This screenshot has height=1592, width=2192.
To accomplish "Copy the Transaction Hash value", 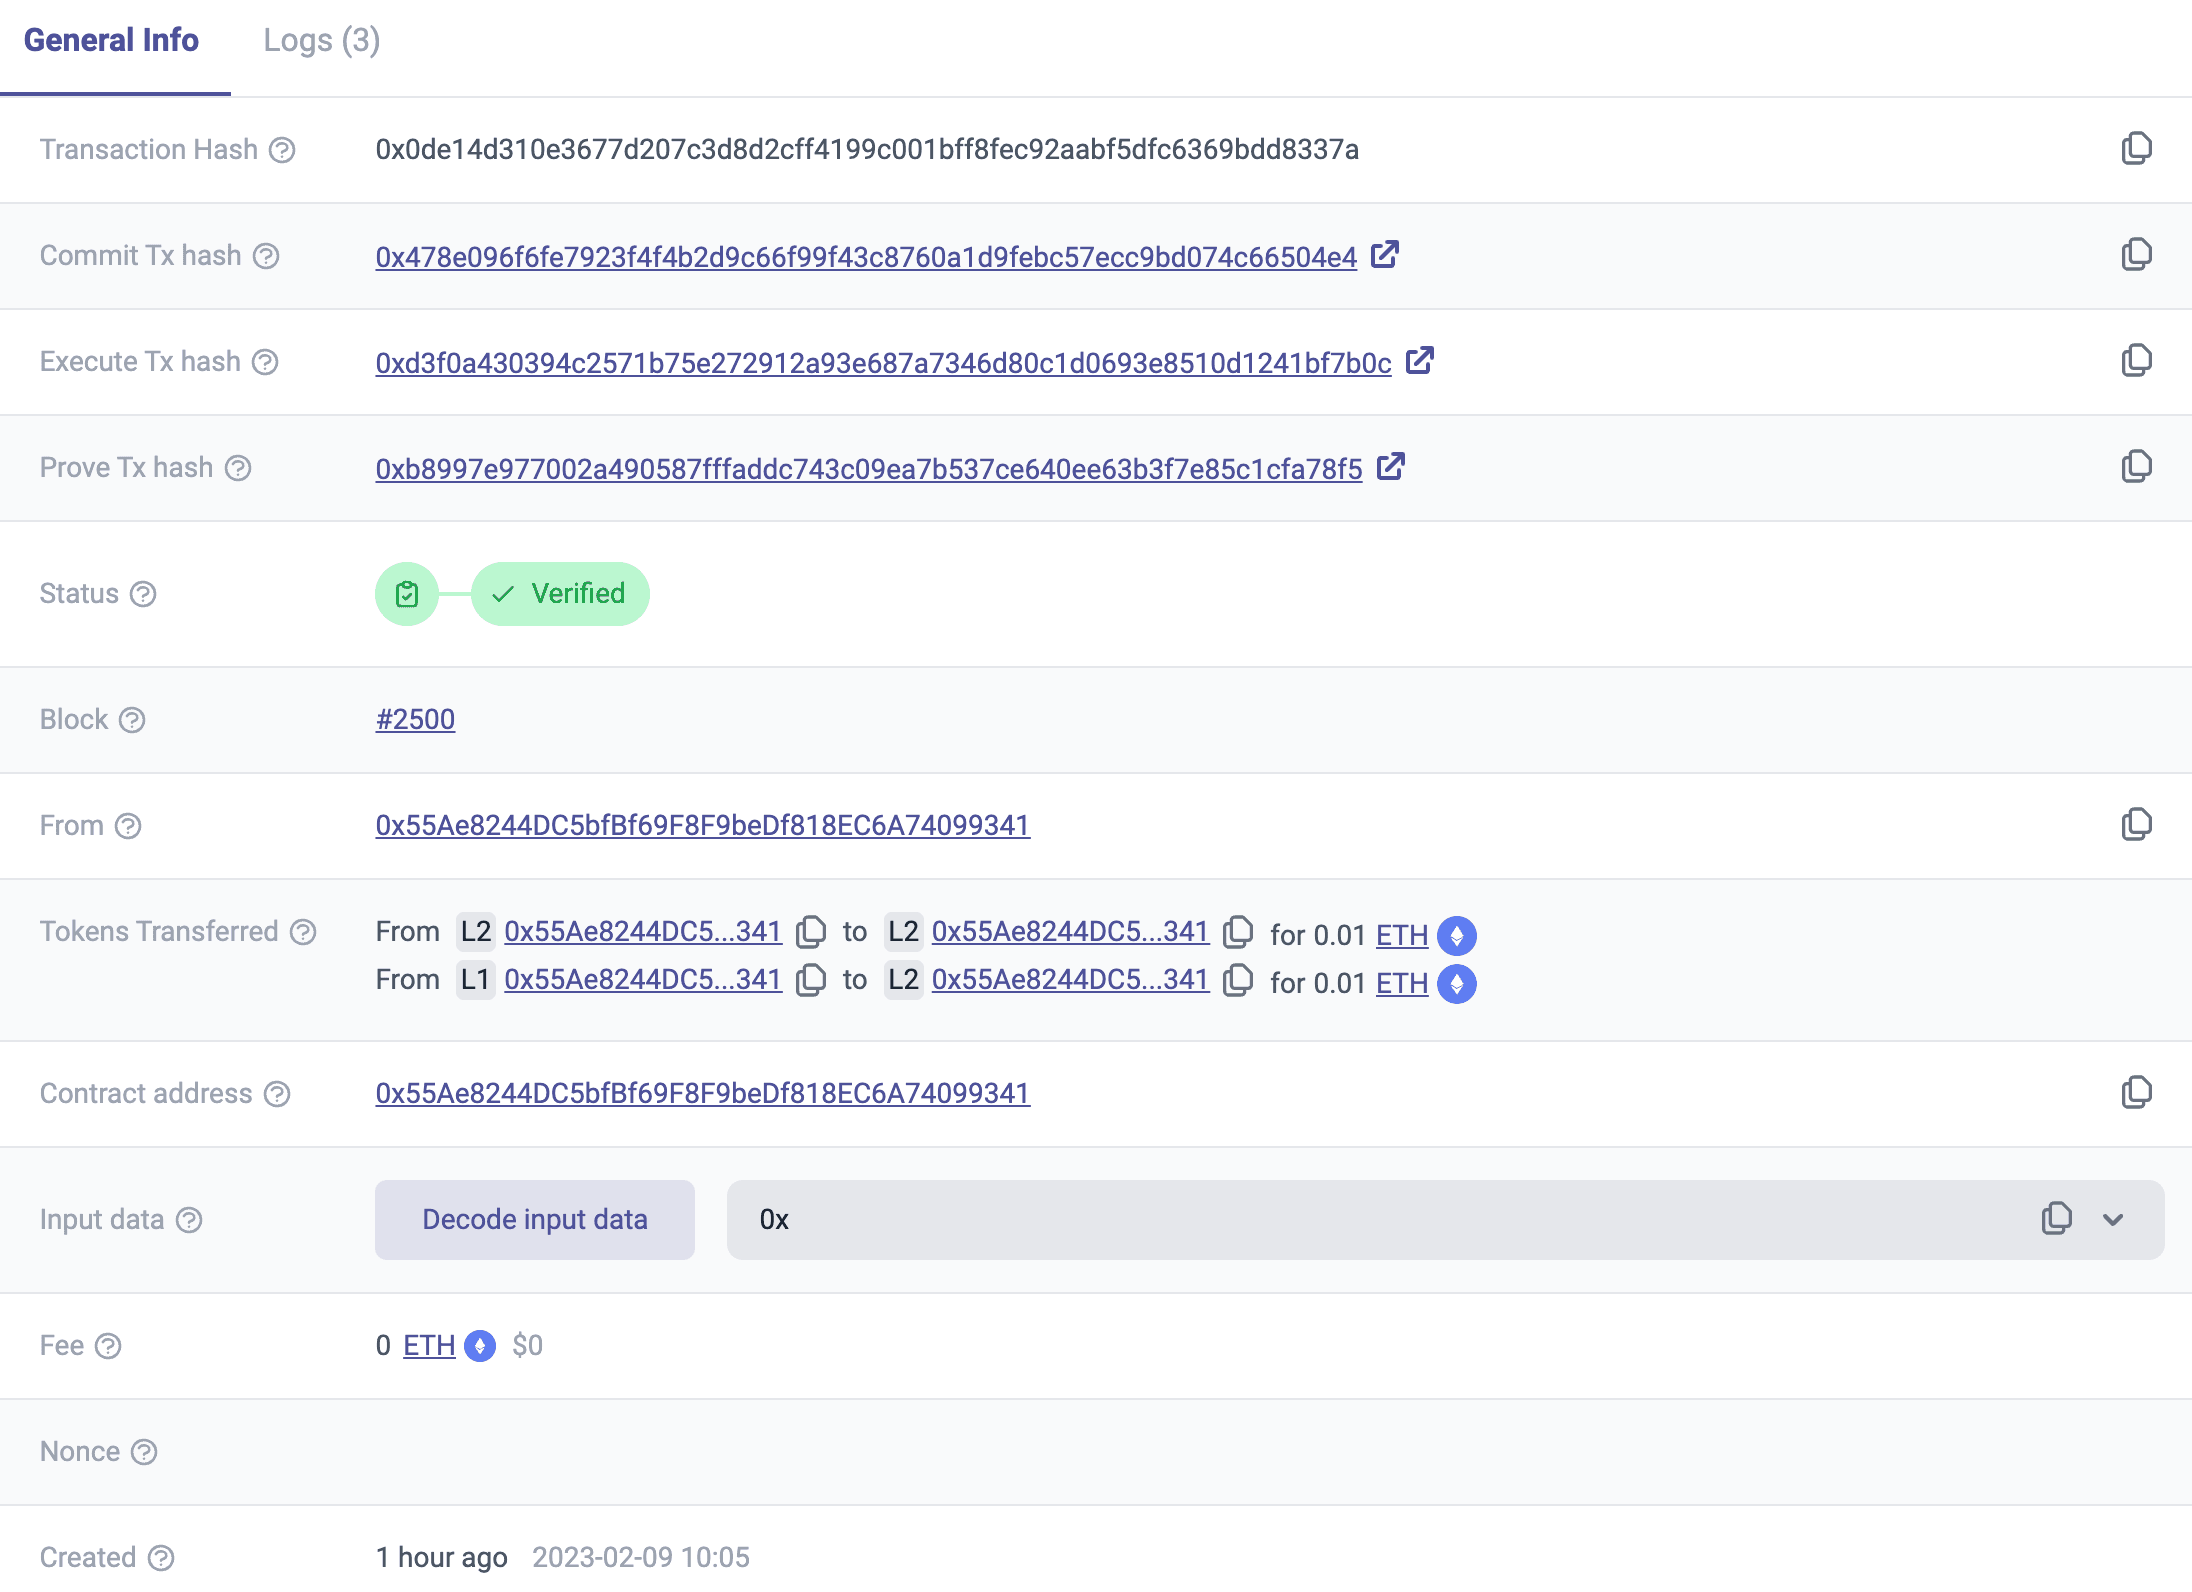I will tap(2136, 149).
